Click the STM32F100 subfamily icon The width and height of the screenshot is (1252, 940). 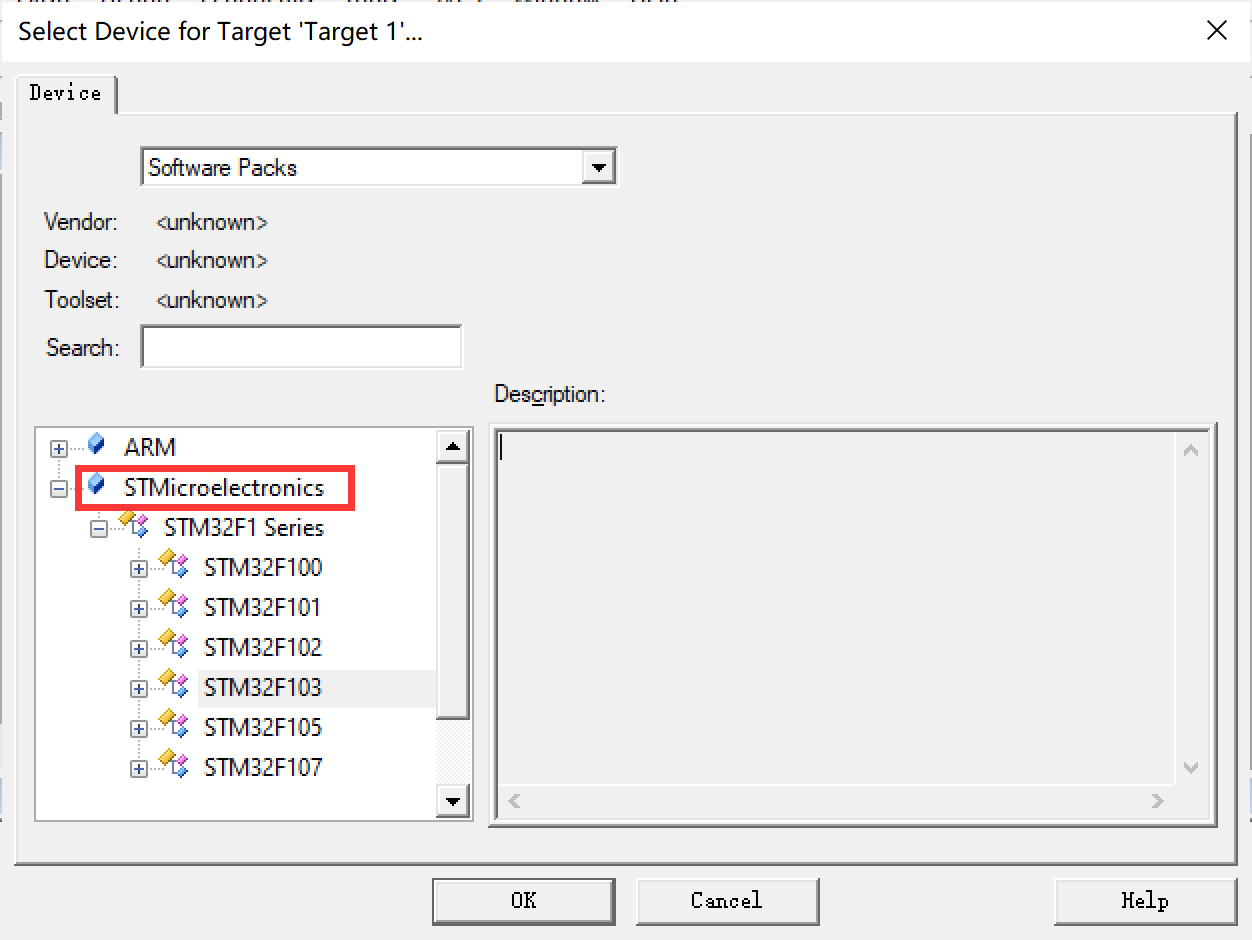[174, 565]
